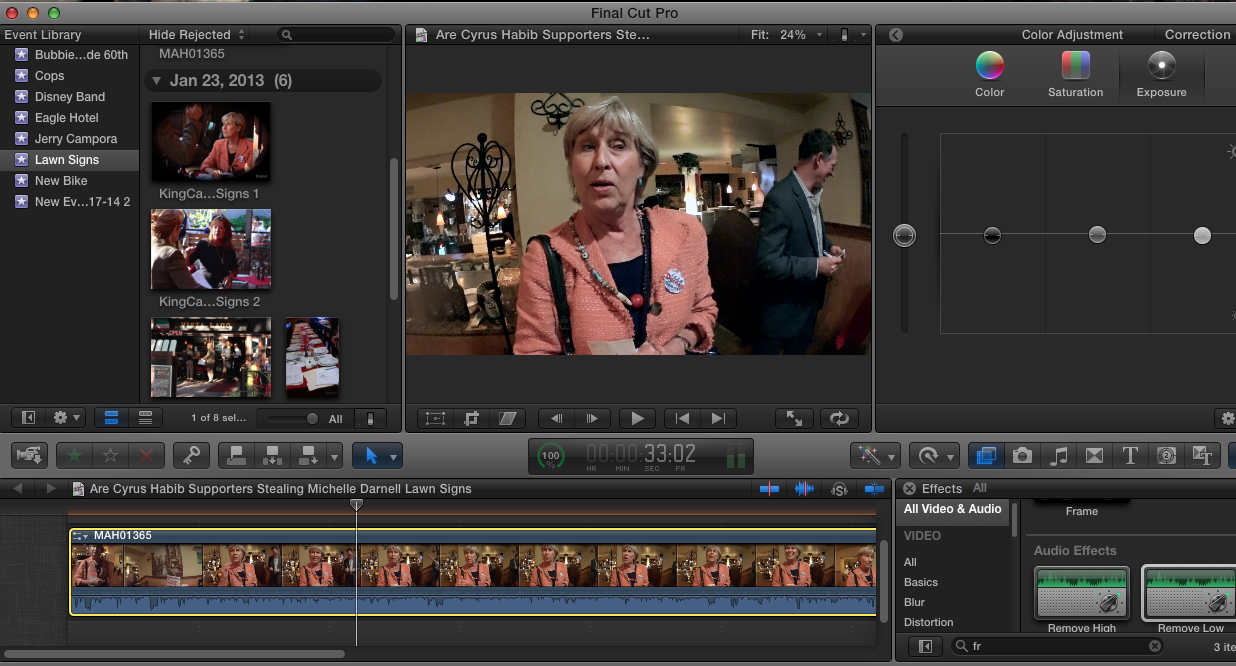Image resolution: width=1236 pixels, height=666 pixels.
Task: Select Blur in the effects category list
Action: pyautogui.click(x=914, y=602)
